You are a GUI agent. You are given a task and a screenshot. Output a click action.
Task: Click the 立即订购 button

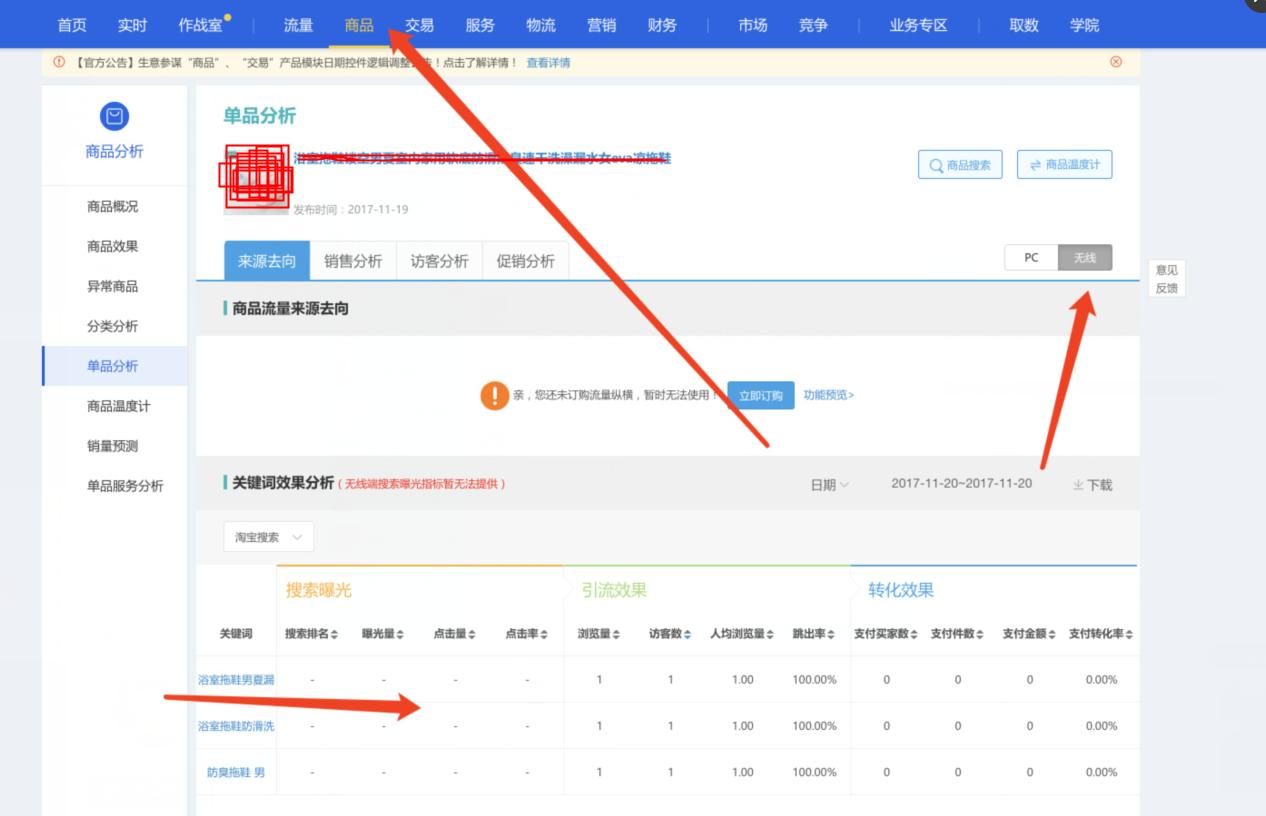[x=761, y=395]
